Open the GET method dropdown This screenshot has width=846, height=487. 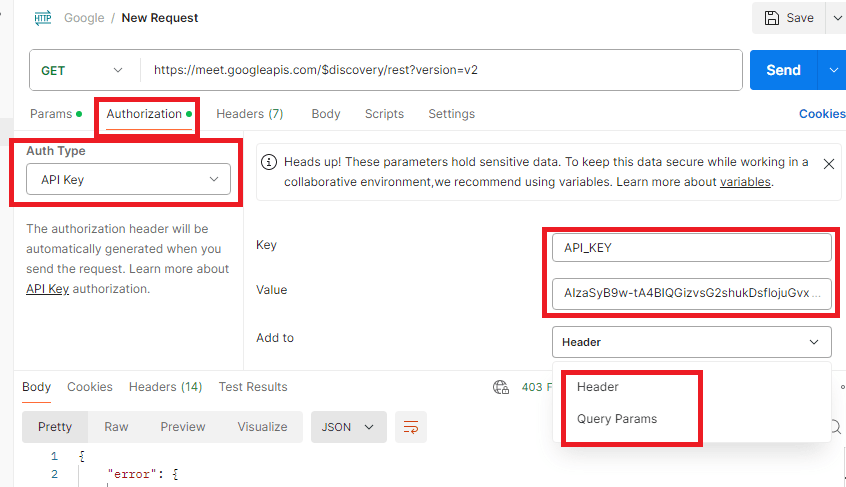click(x=82, y=70)
